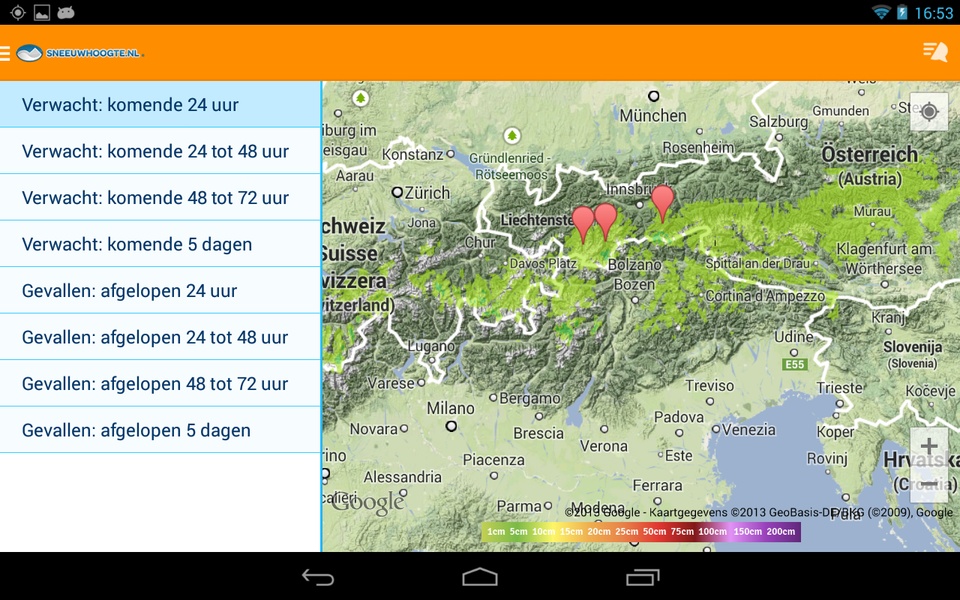This screenshot has height=600, width=960.
Task: Tap the Bergamo city label
Action: pos(530,399)
